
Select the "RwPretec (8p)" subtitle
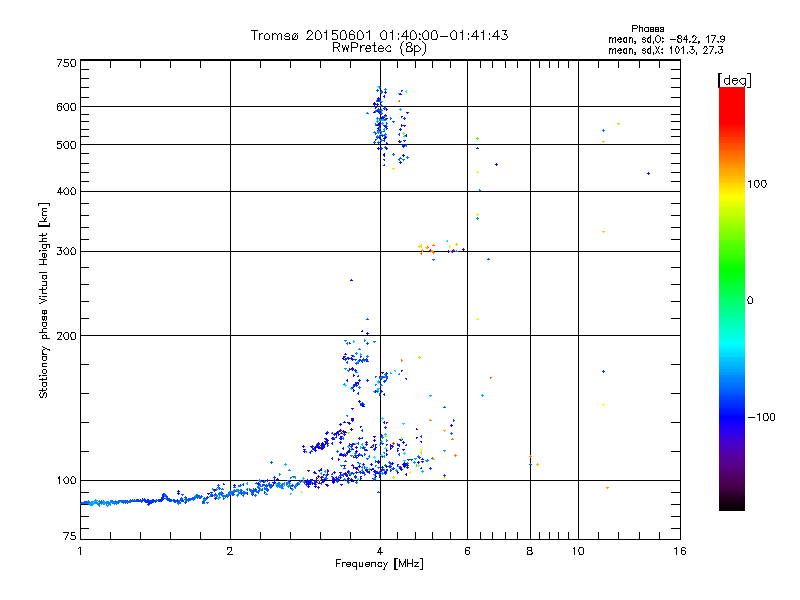[x=379, y=48]
